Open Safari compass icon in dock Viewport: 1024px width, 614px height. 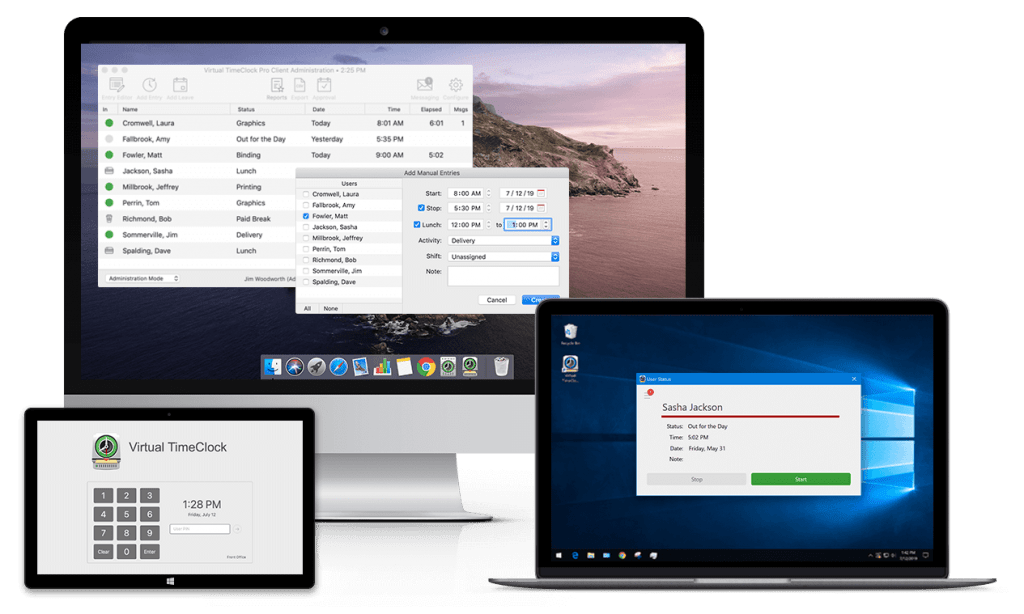(338, 367)
